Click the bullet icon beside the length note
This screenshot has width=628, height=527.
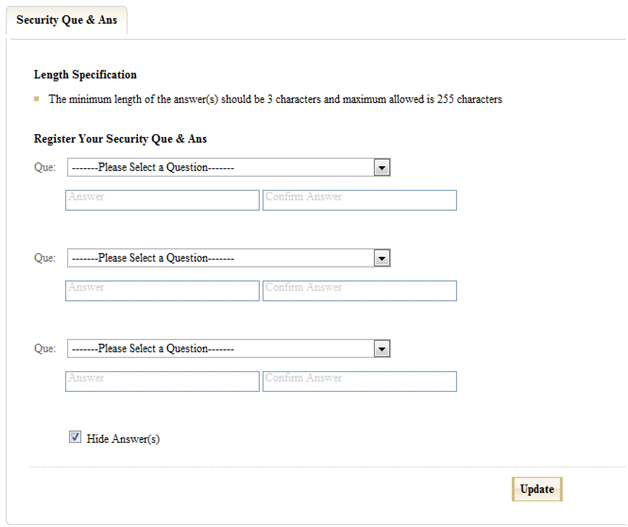[37, 99]
